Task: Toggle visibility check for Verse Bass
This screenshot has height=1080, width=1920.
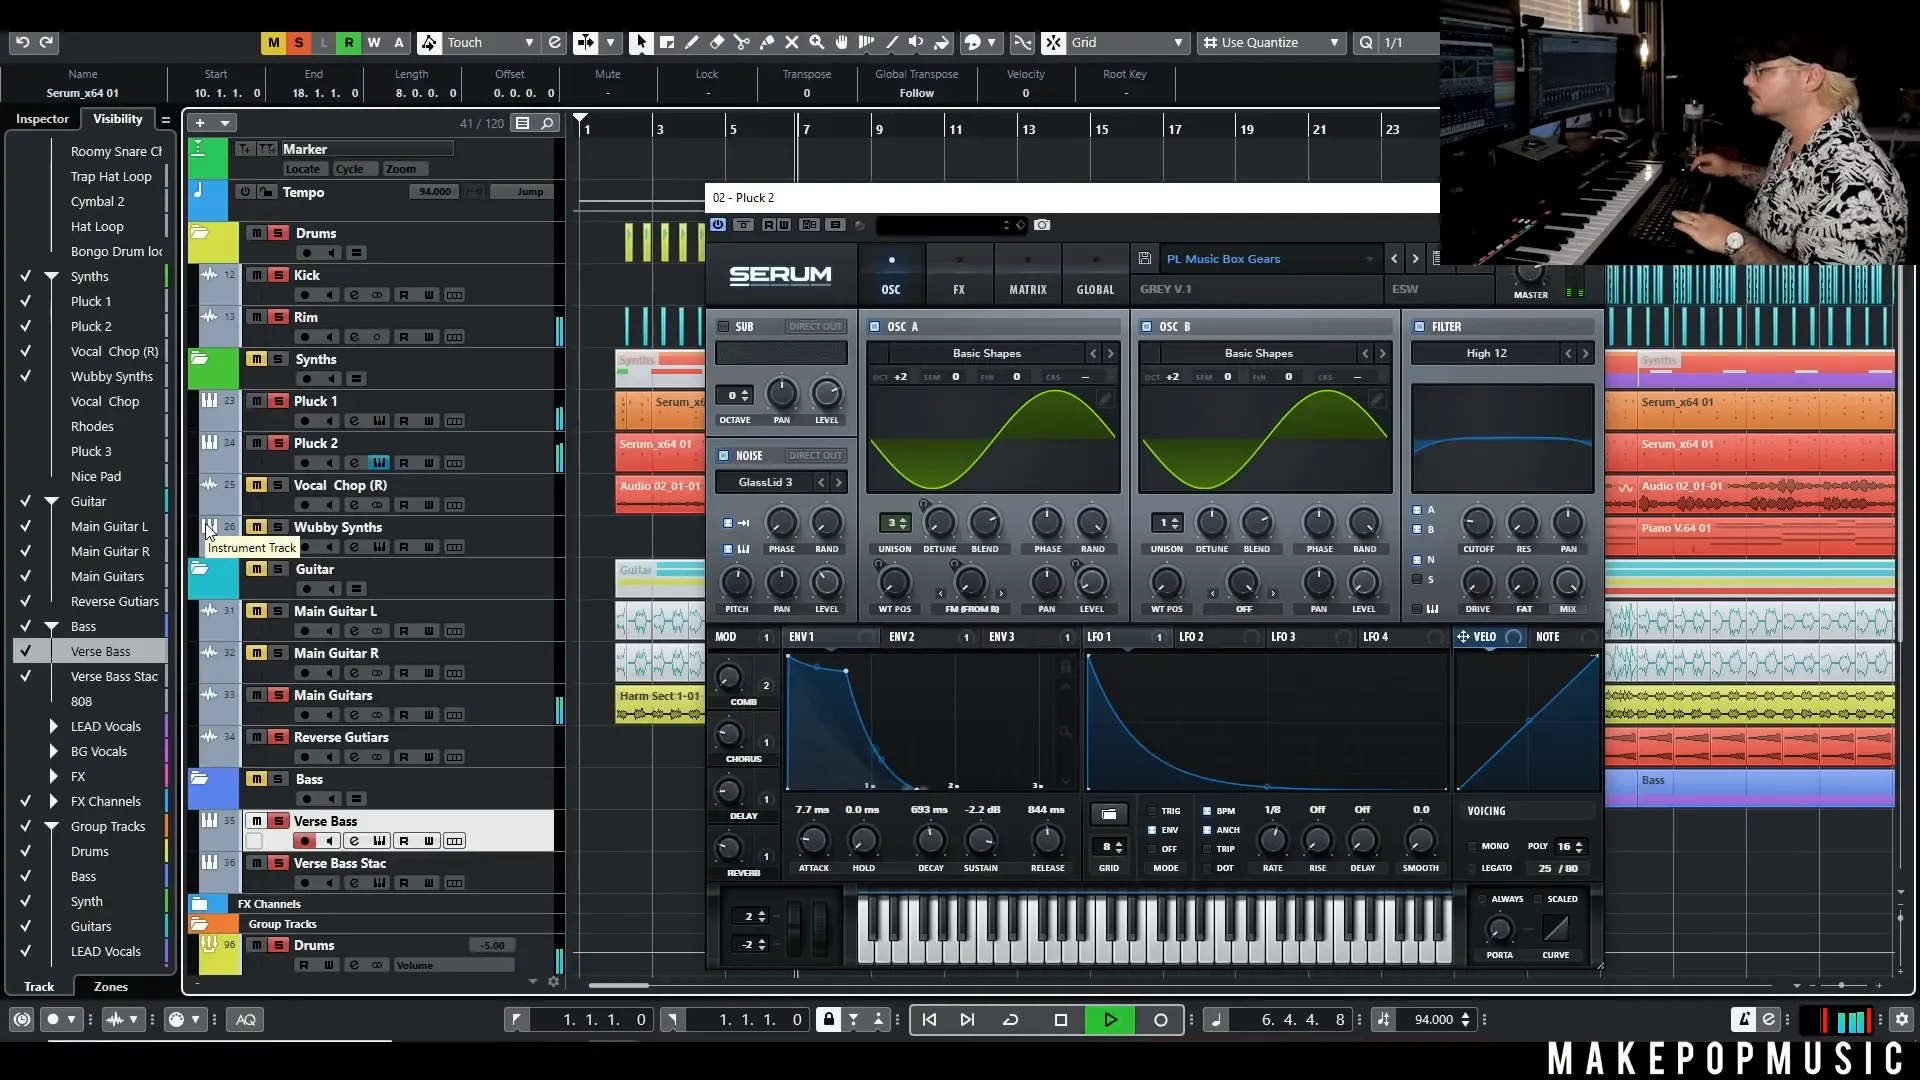Action: point(26,651)
